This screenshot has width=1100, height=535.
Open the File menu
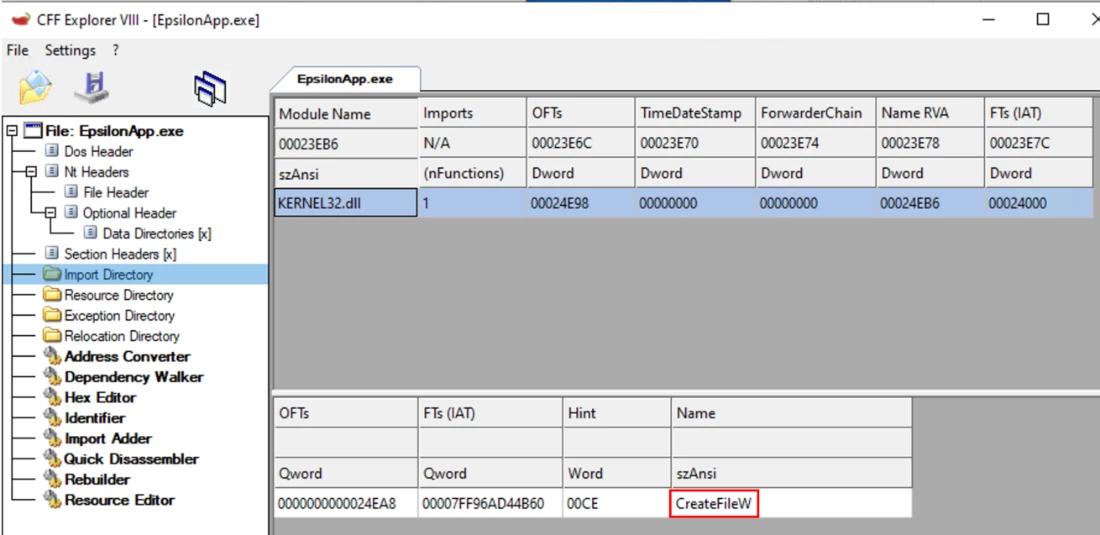(18, 50)
